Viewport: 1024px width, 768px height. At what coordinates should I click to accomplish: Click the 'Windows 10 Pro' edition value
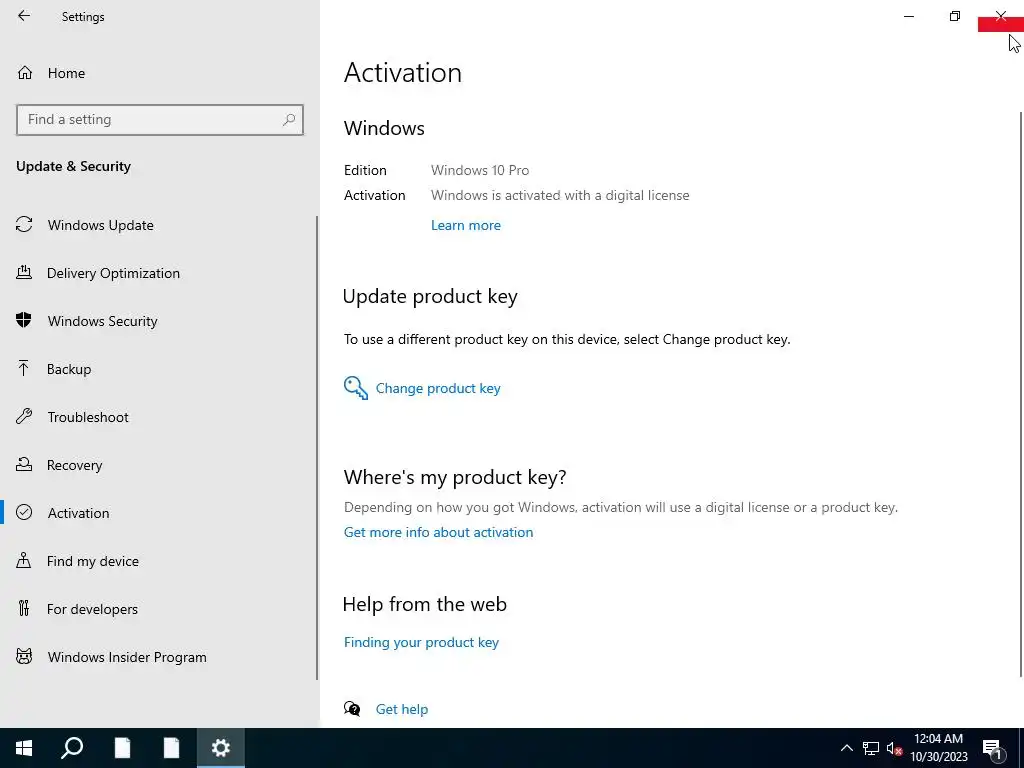coord(480,170)
